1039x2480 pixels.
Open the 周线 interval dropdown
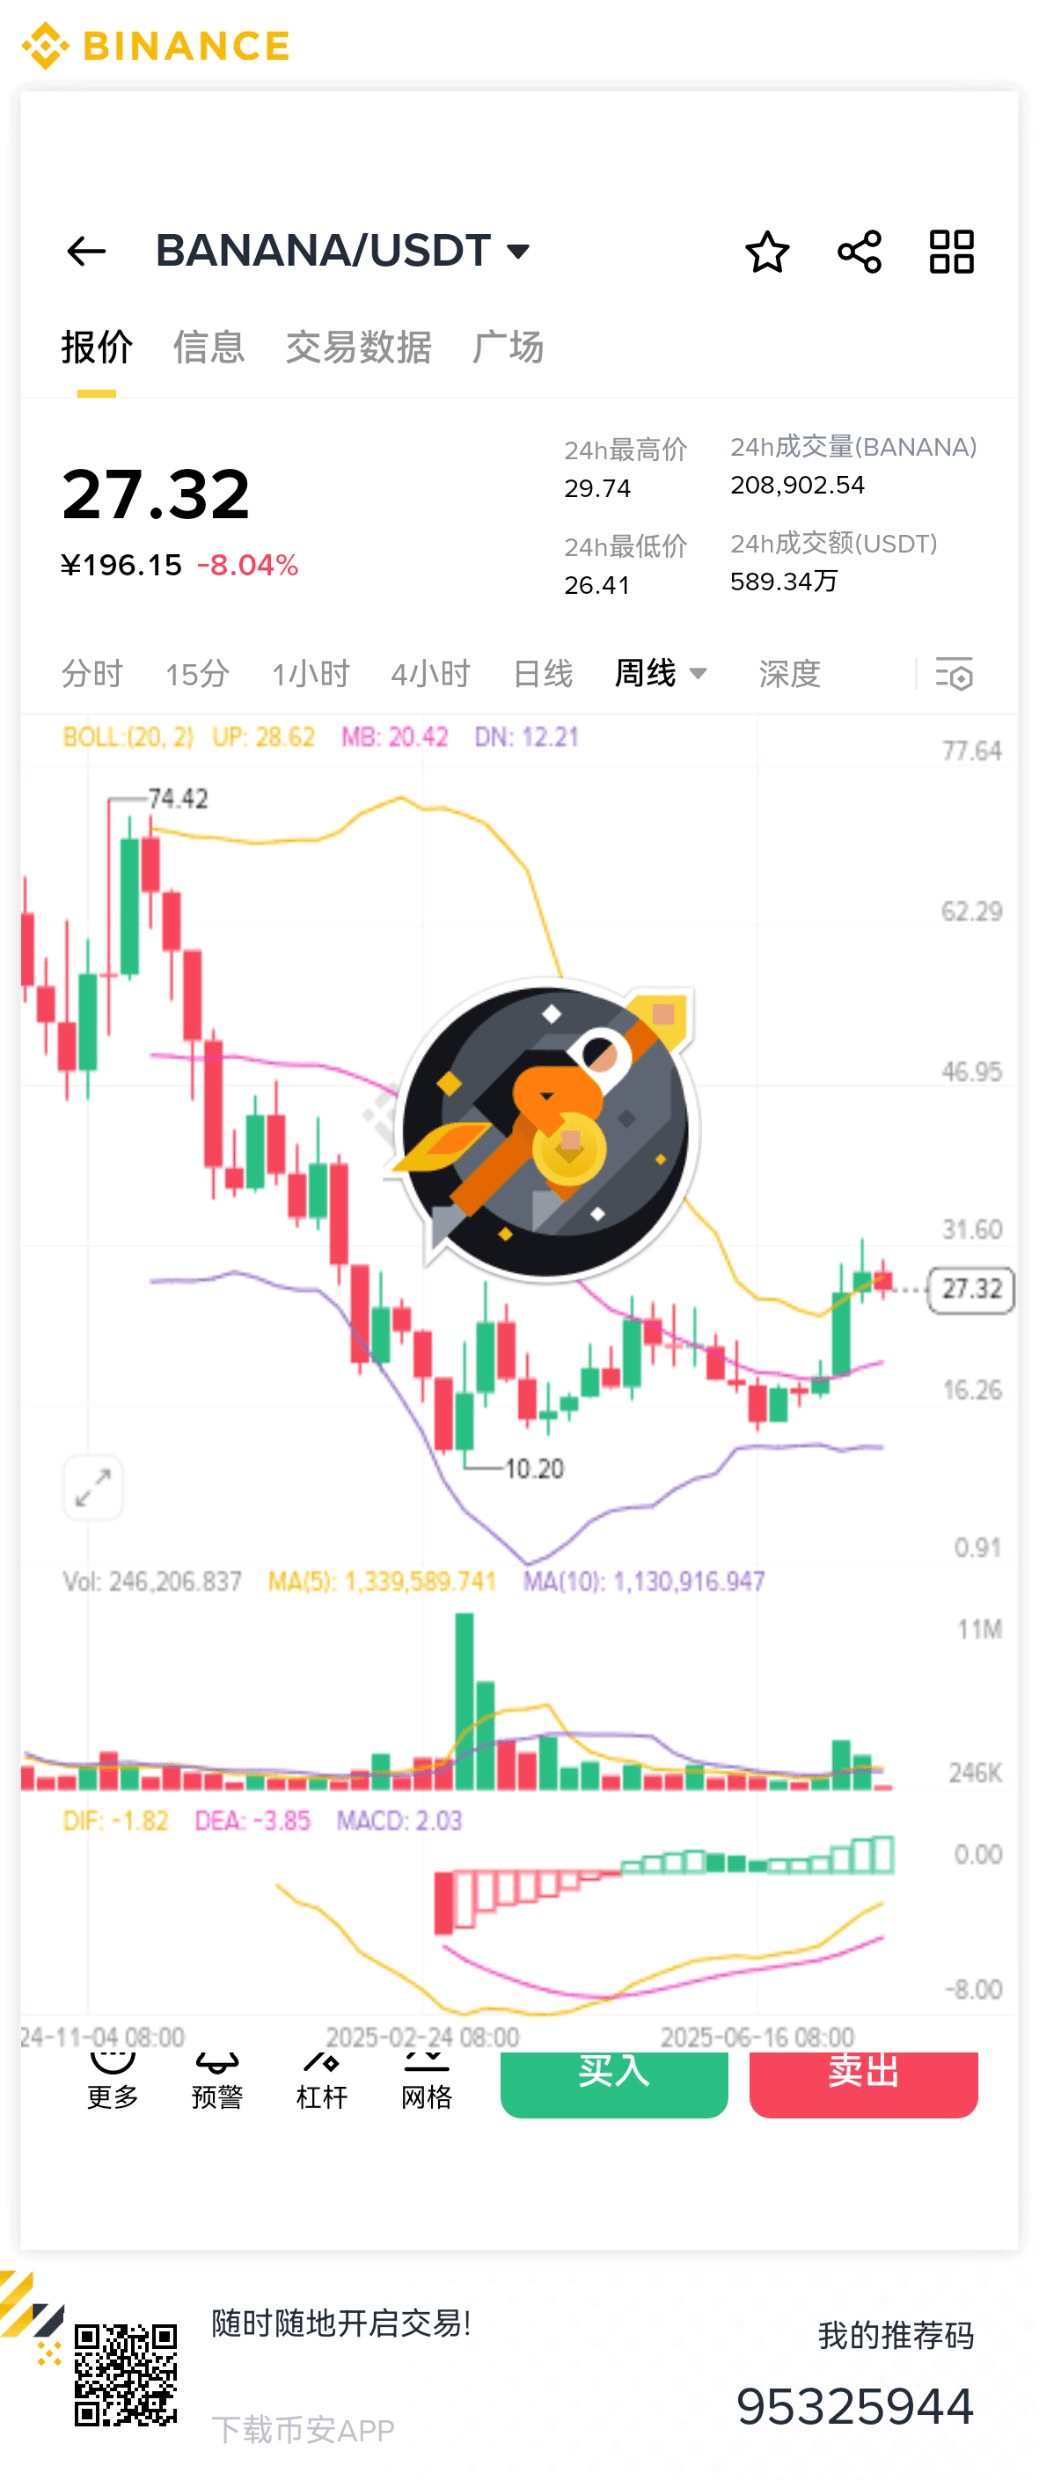click(x=660, y=673)
